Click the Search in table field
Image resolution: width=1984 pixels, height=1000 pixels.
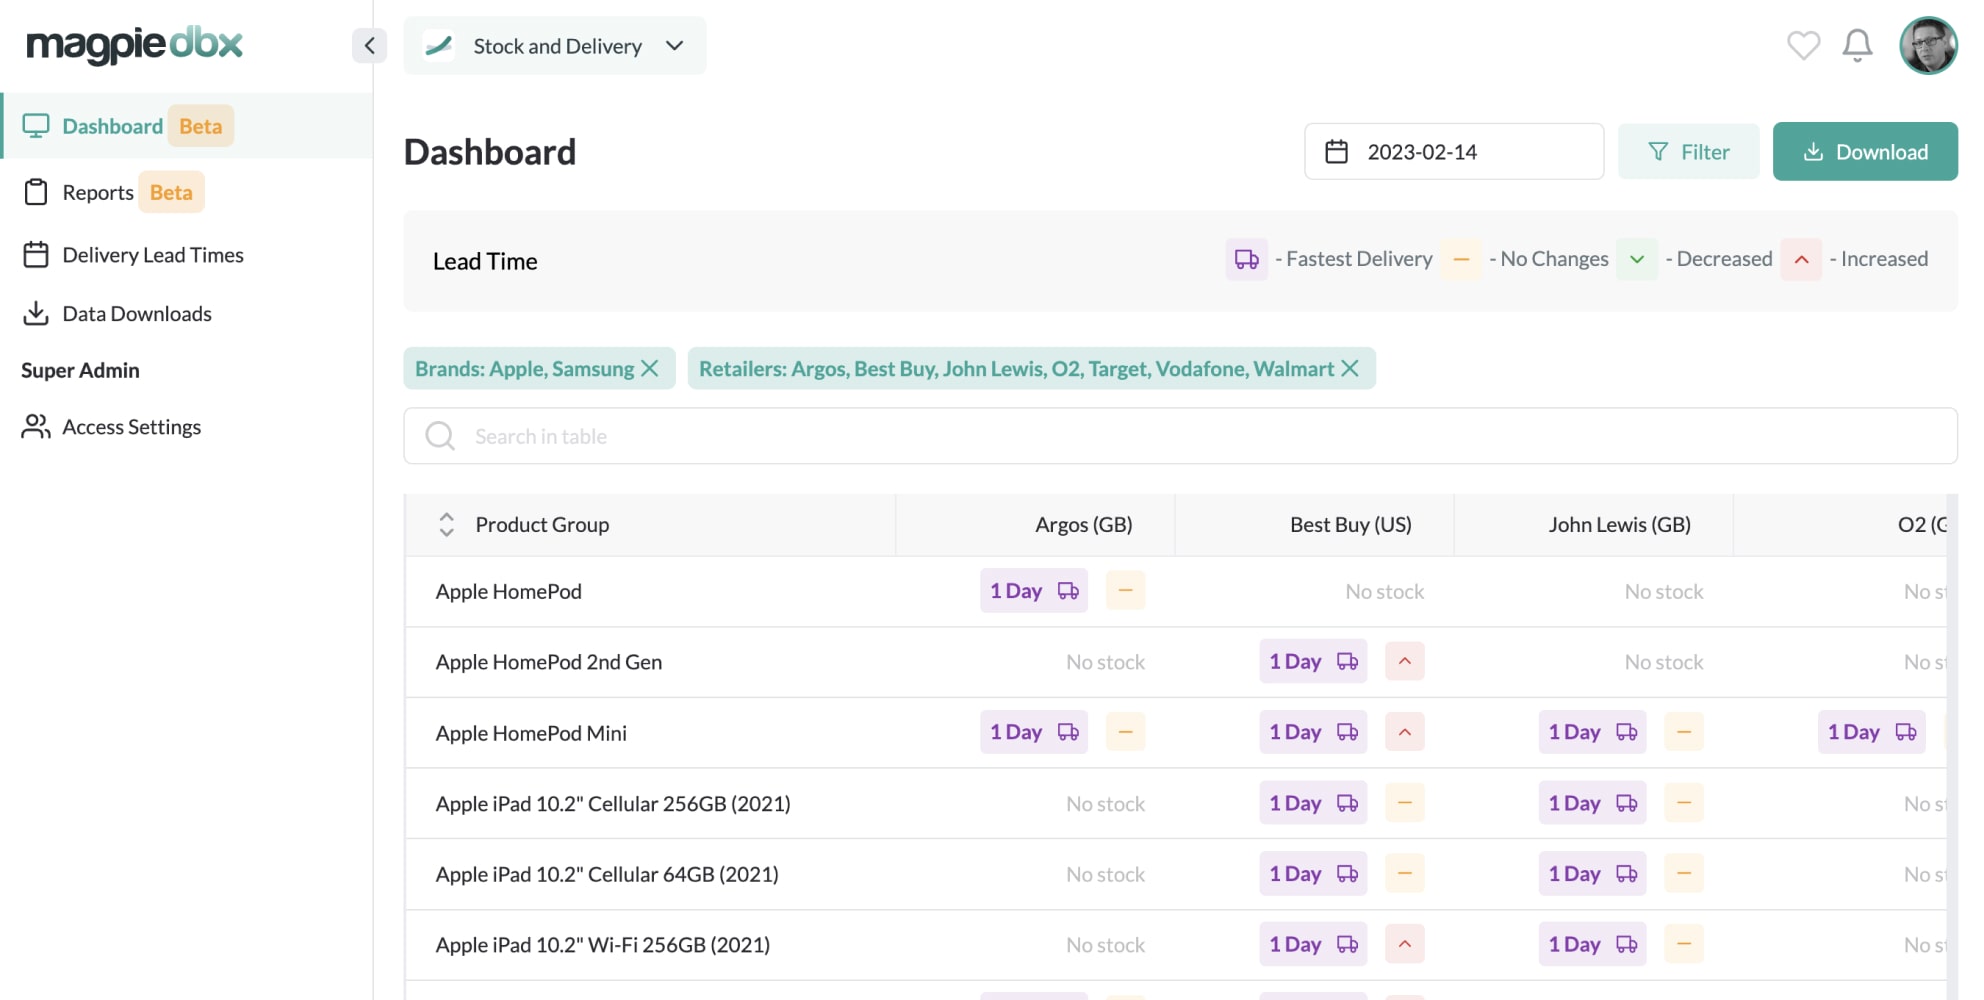[x=1180, y=436]
